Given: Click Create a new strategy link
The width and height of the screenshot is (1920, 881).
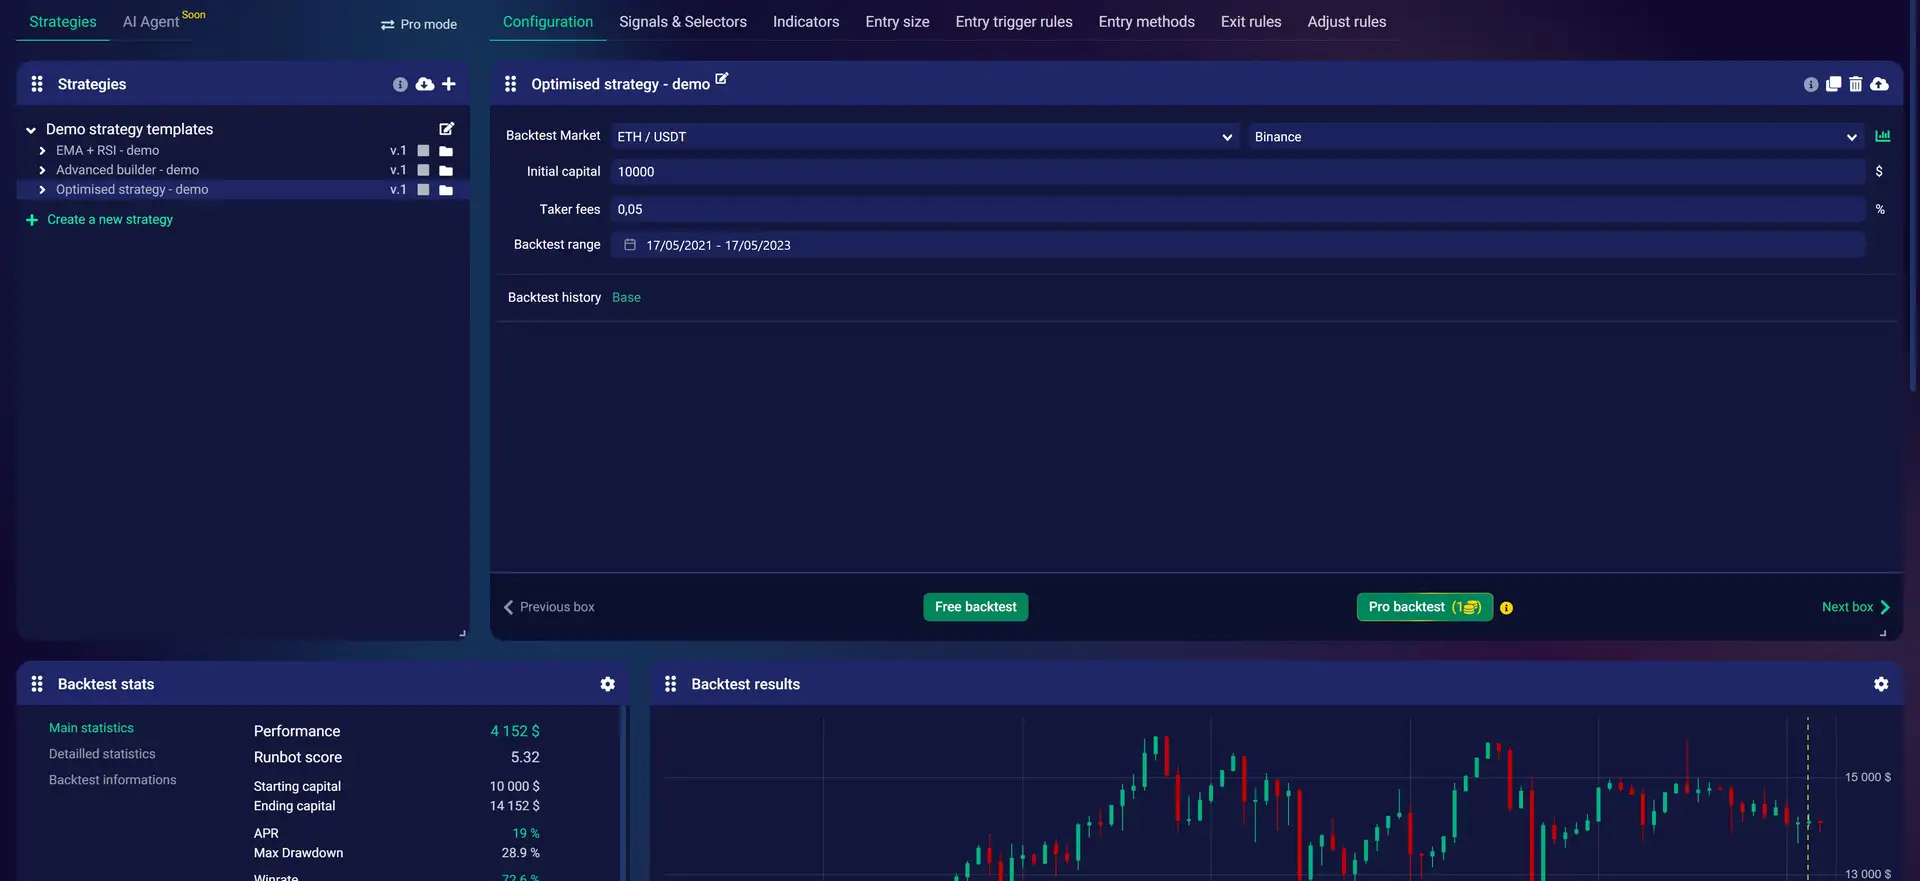Looking at the screenshot, I should [109, 220].
